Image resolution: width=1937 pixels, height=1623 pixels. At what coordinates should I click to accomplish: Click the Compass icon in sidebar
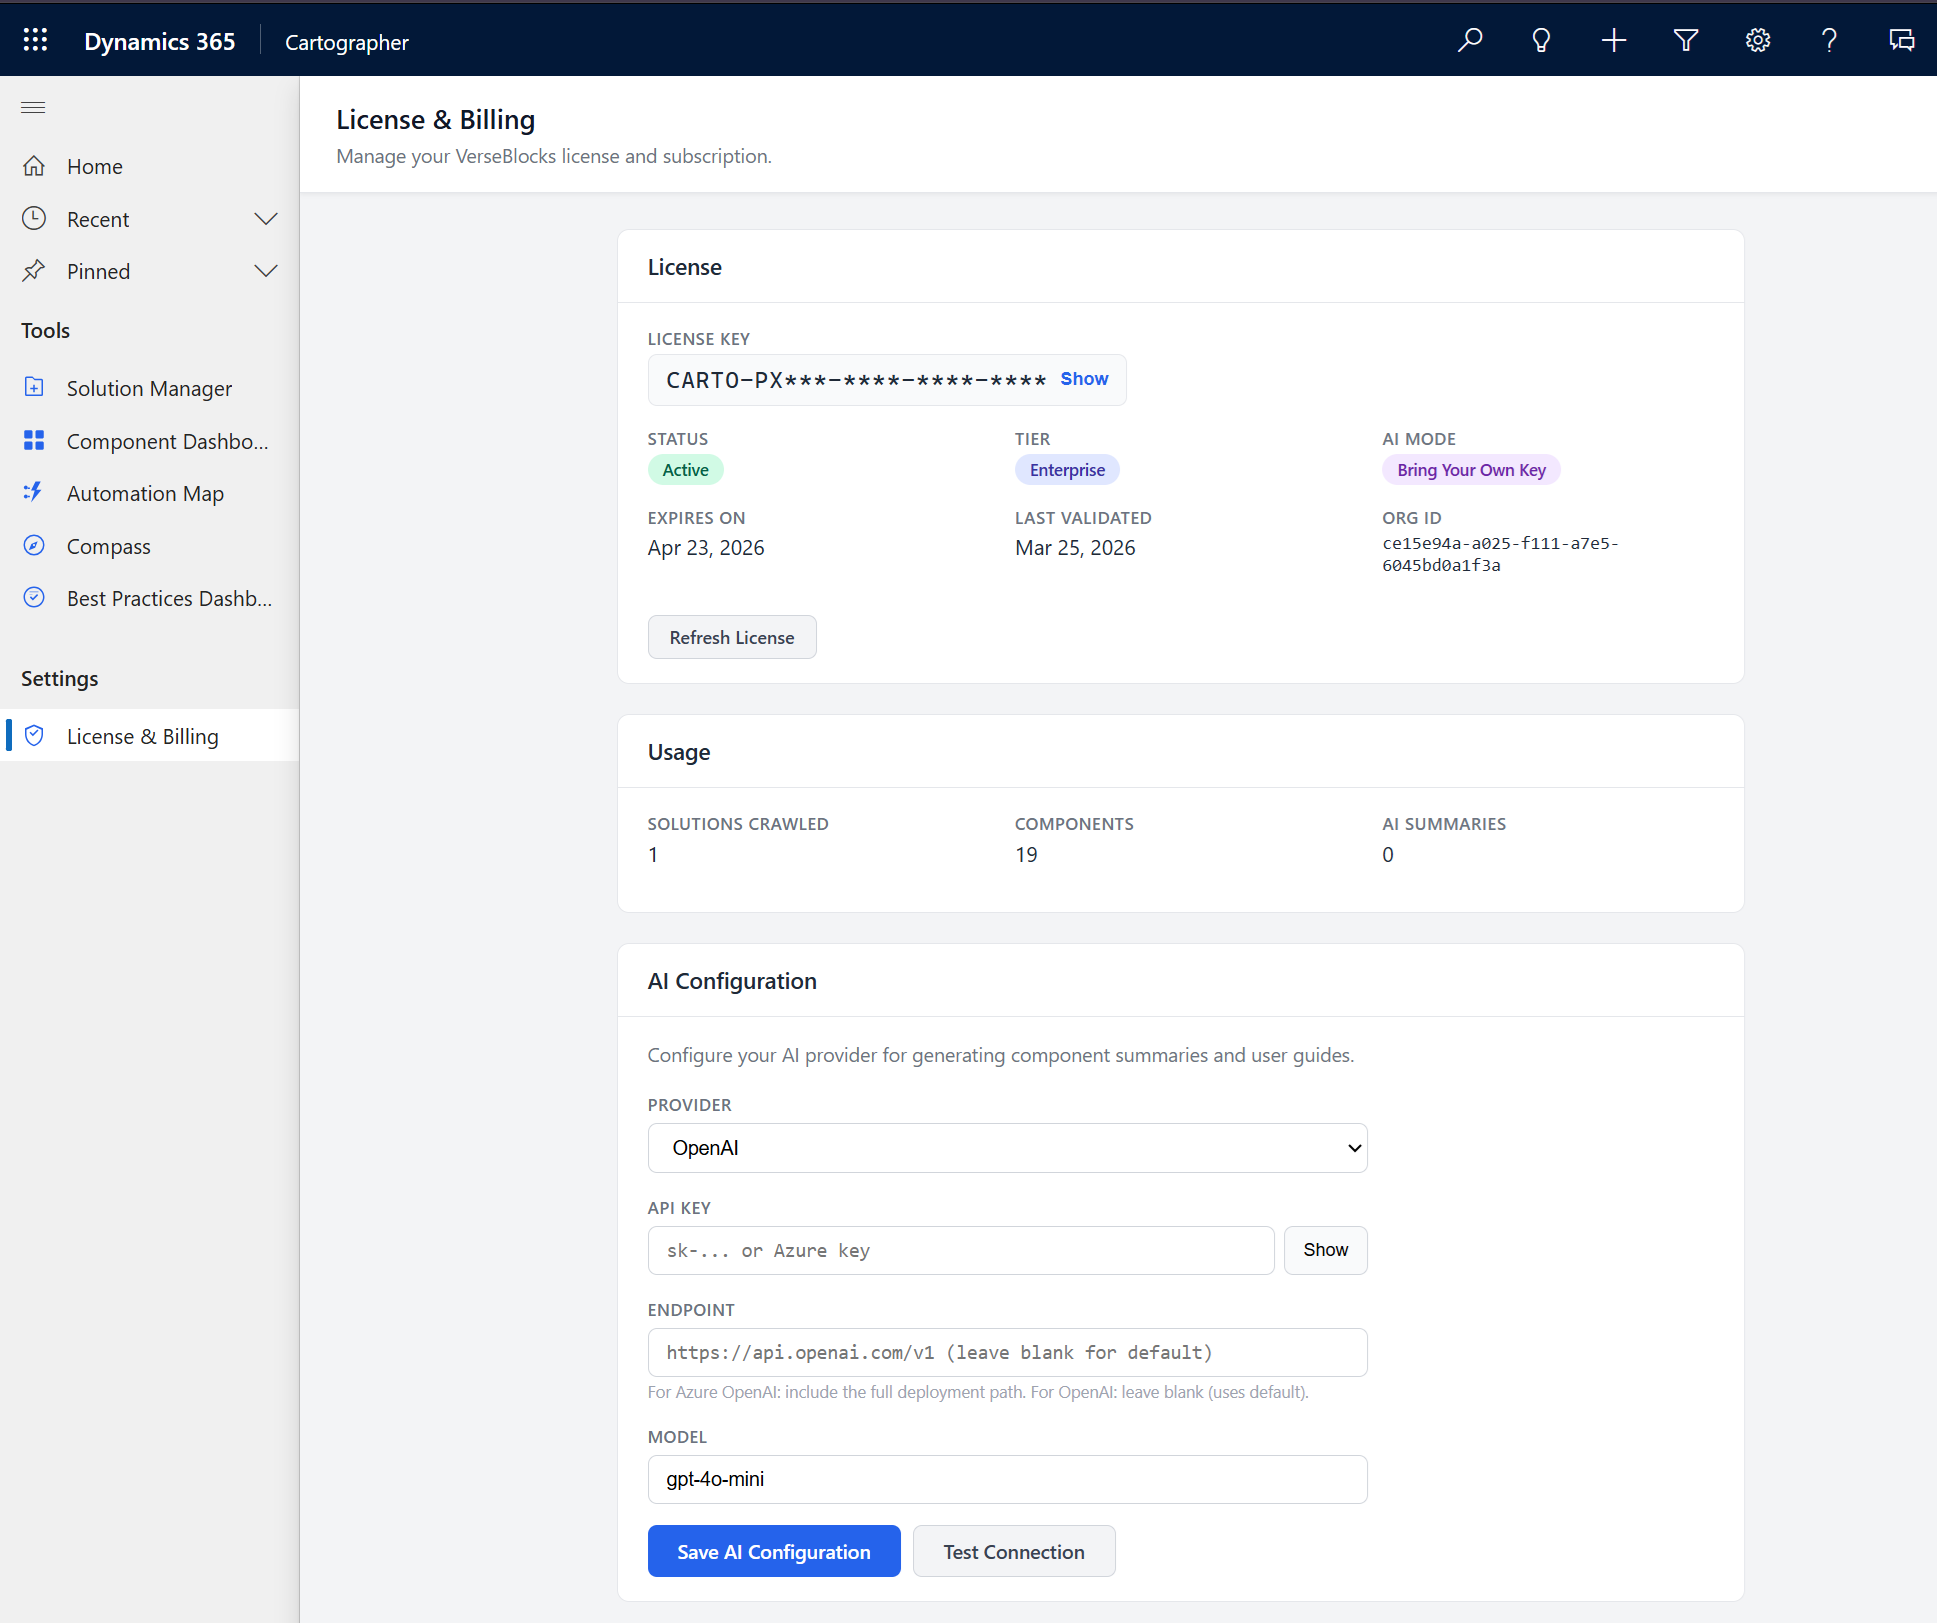pos(34,546)
